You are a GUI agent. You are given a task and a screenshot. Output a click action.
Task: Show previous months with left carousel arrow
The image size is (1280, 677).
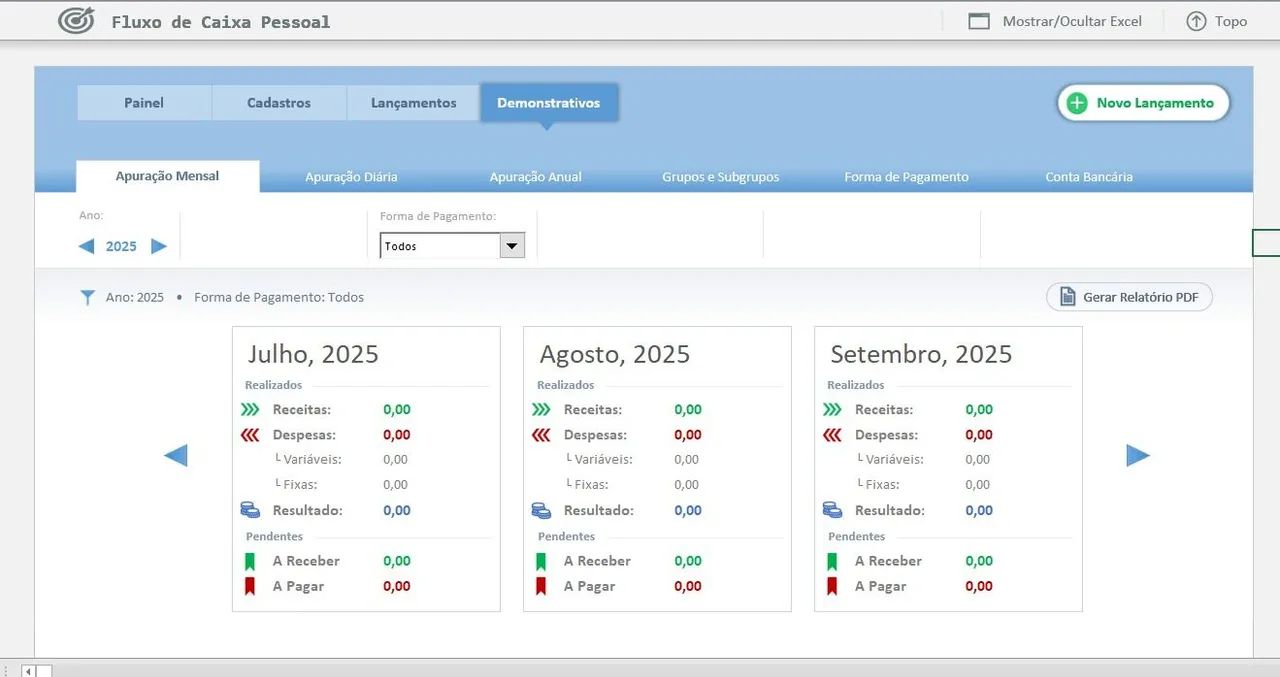pyautogui.click(x=176, y=456)
